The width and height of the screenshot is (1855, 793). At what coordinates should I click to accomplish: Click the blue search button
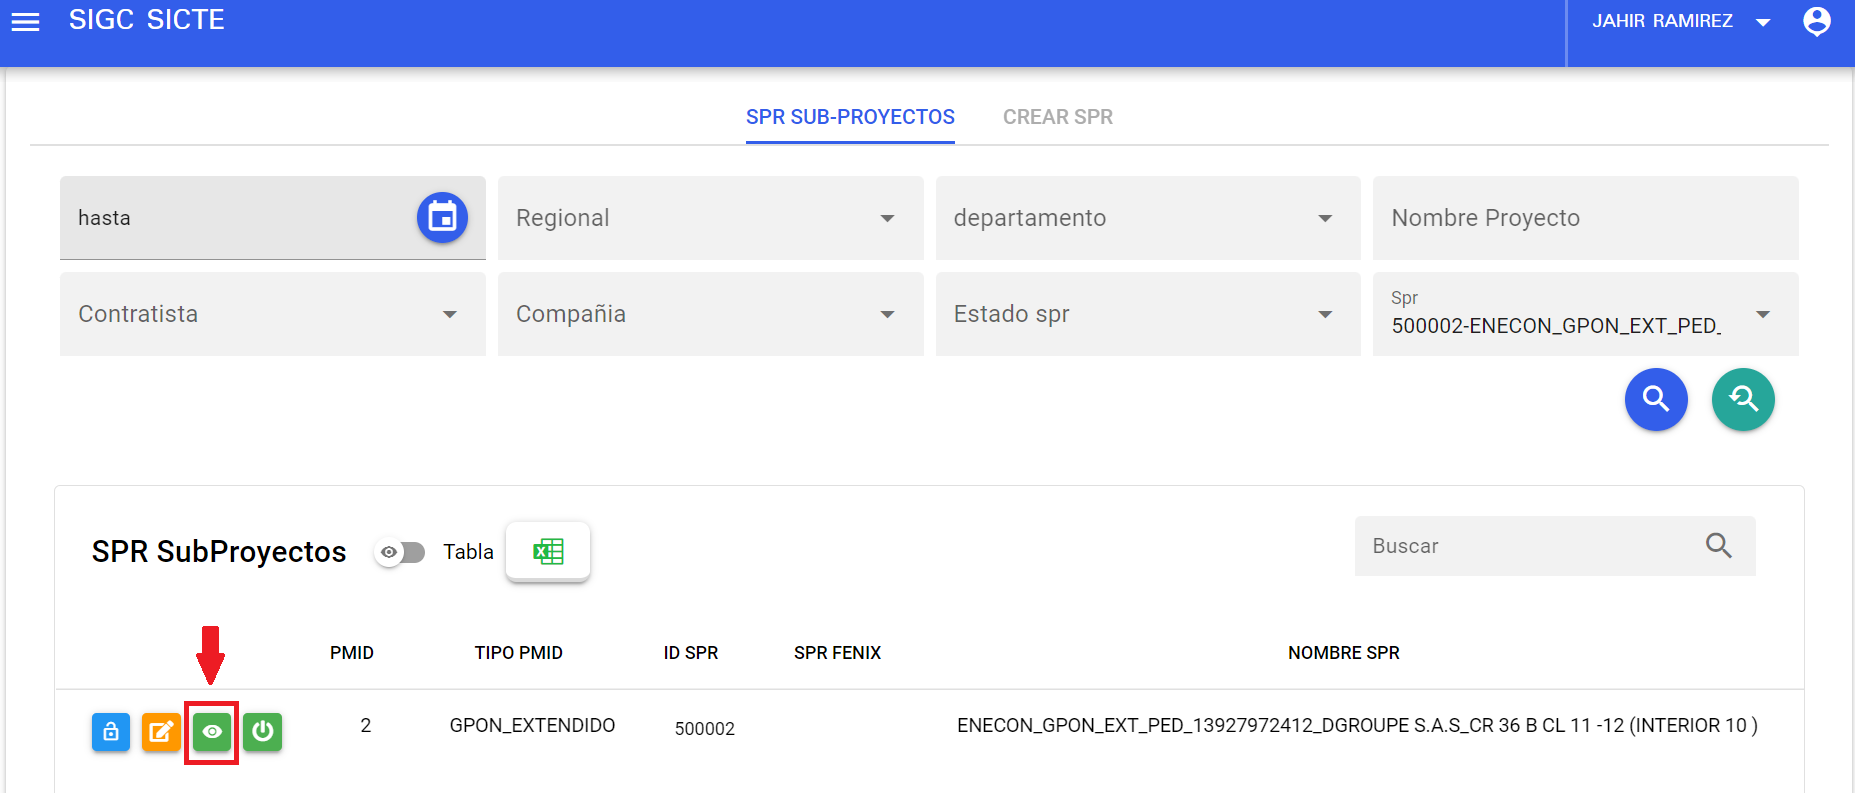1656,399
